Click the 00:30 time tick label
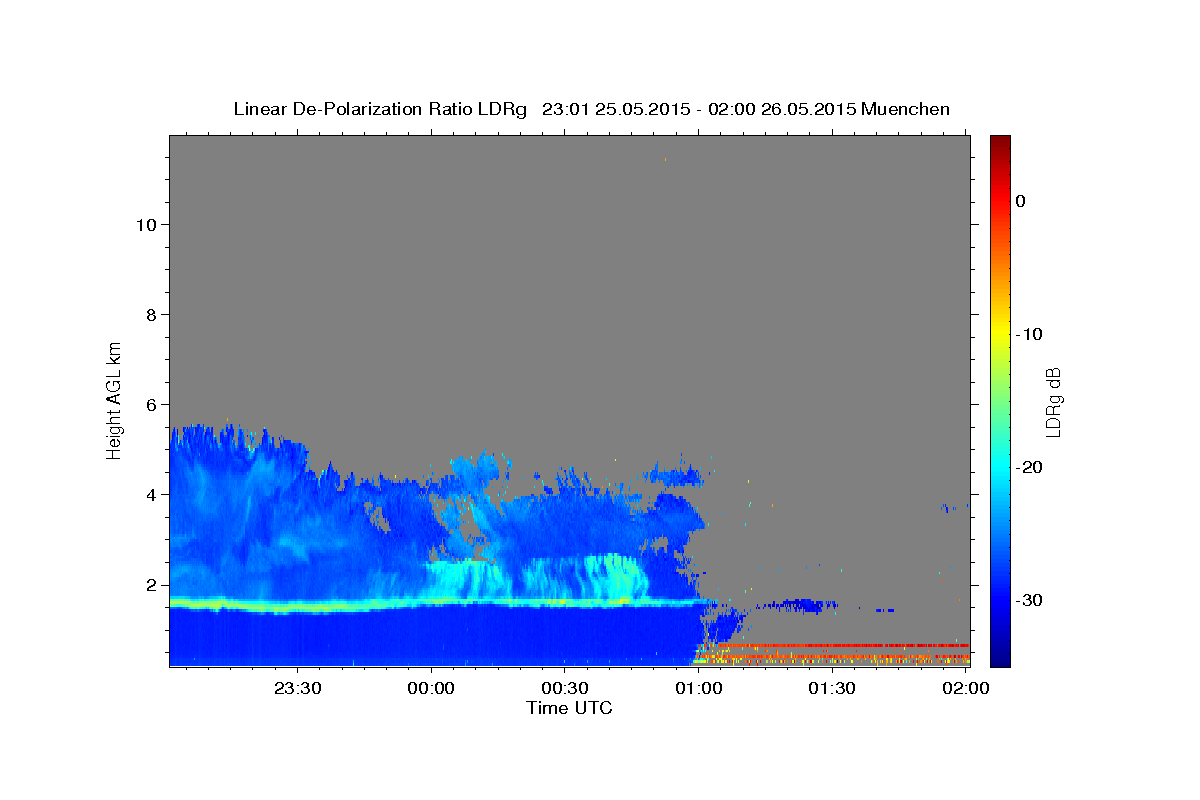1200x800 pixels. [x=565, y=688]
